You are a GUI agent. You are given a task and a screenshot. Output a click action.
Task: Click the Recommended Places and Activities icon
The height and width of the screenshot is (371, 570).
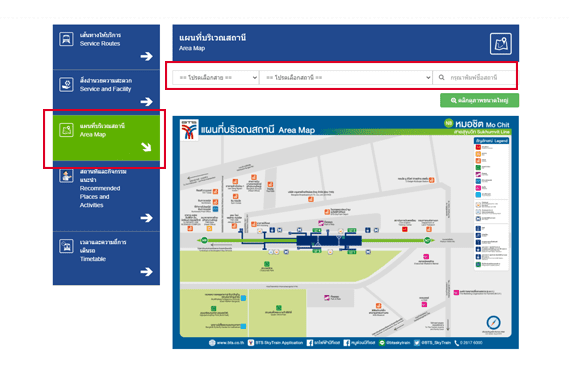pyautogui.click(x=66, y=176)
